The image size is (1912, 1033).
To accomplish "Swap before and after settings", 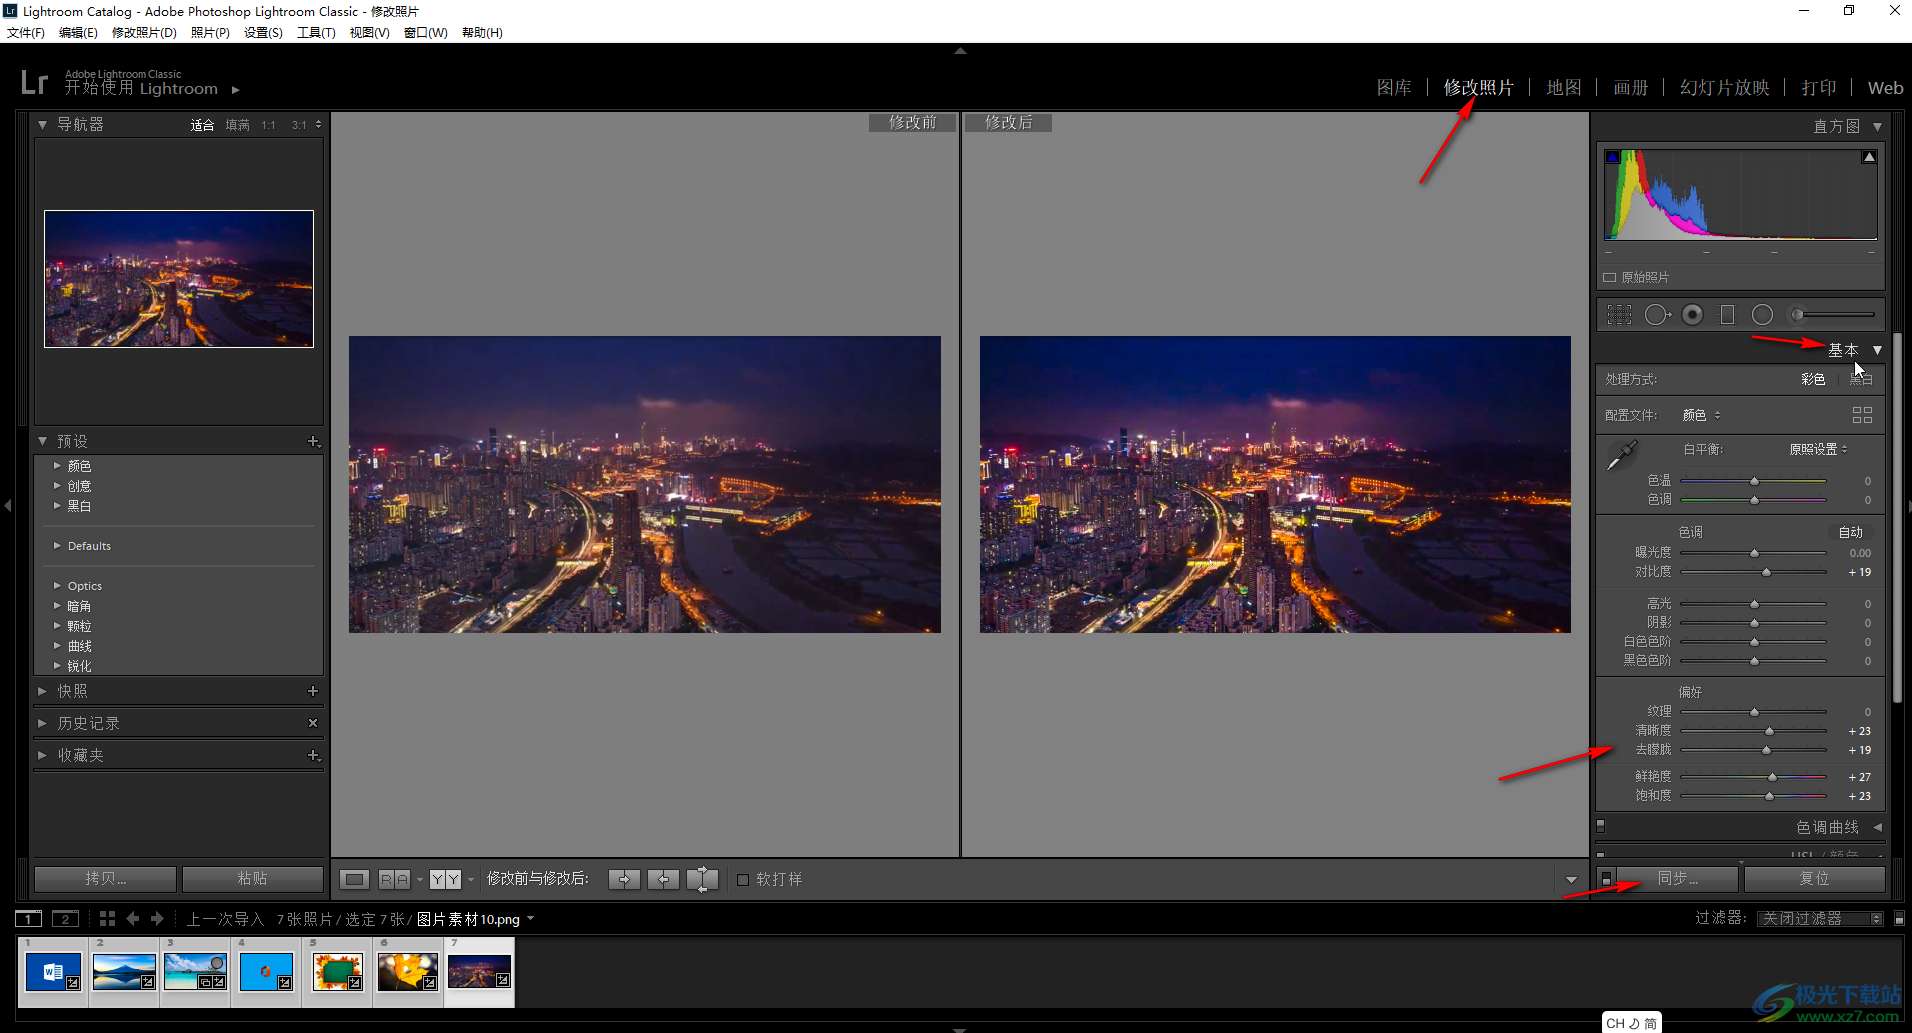I will pyautogui.click(x=702, y=879).
